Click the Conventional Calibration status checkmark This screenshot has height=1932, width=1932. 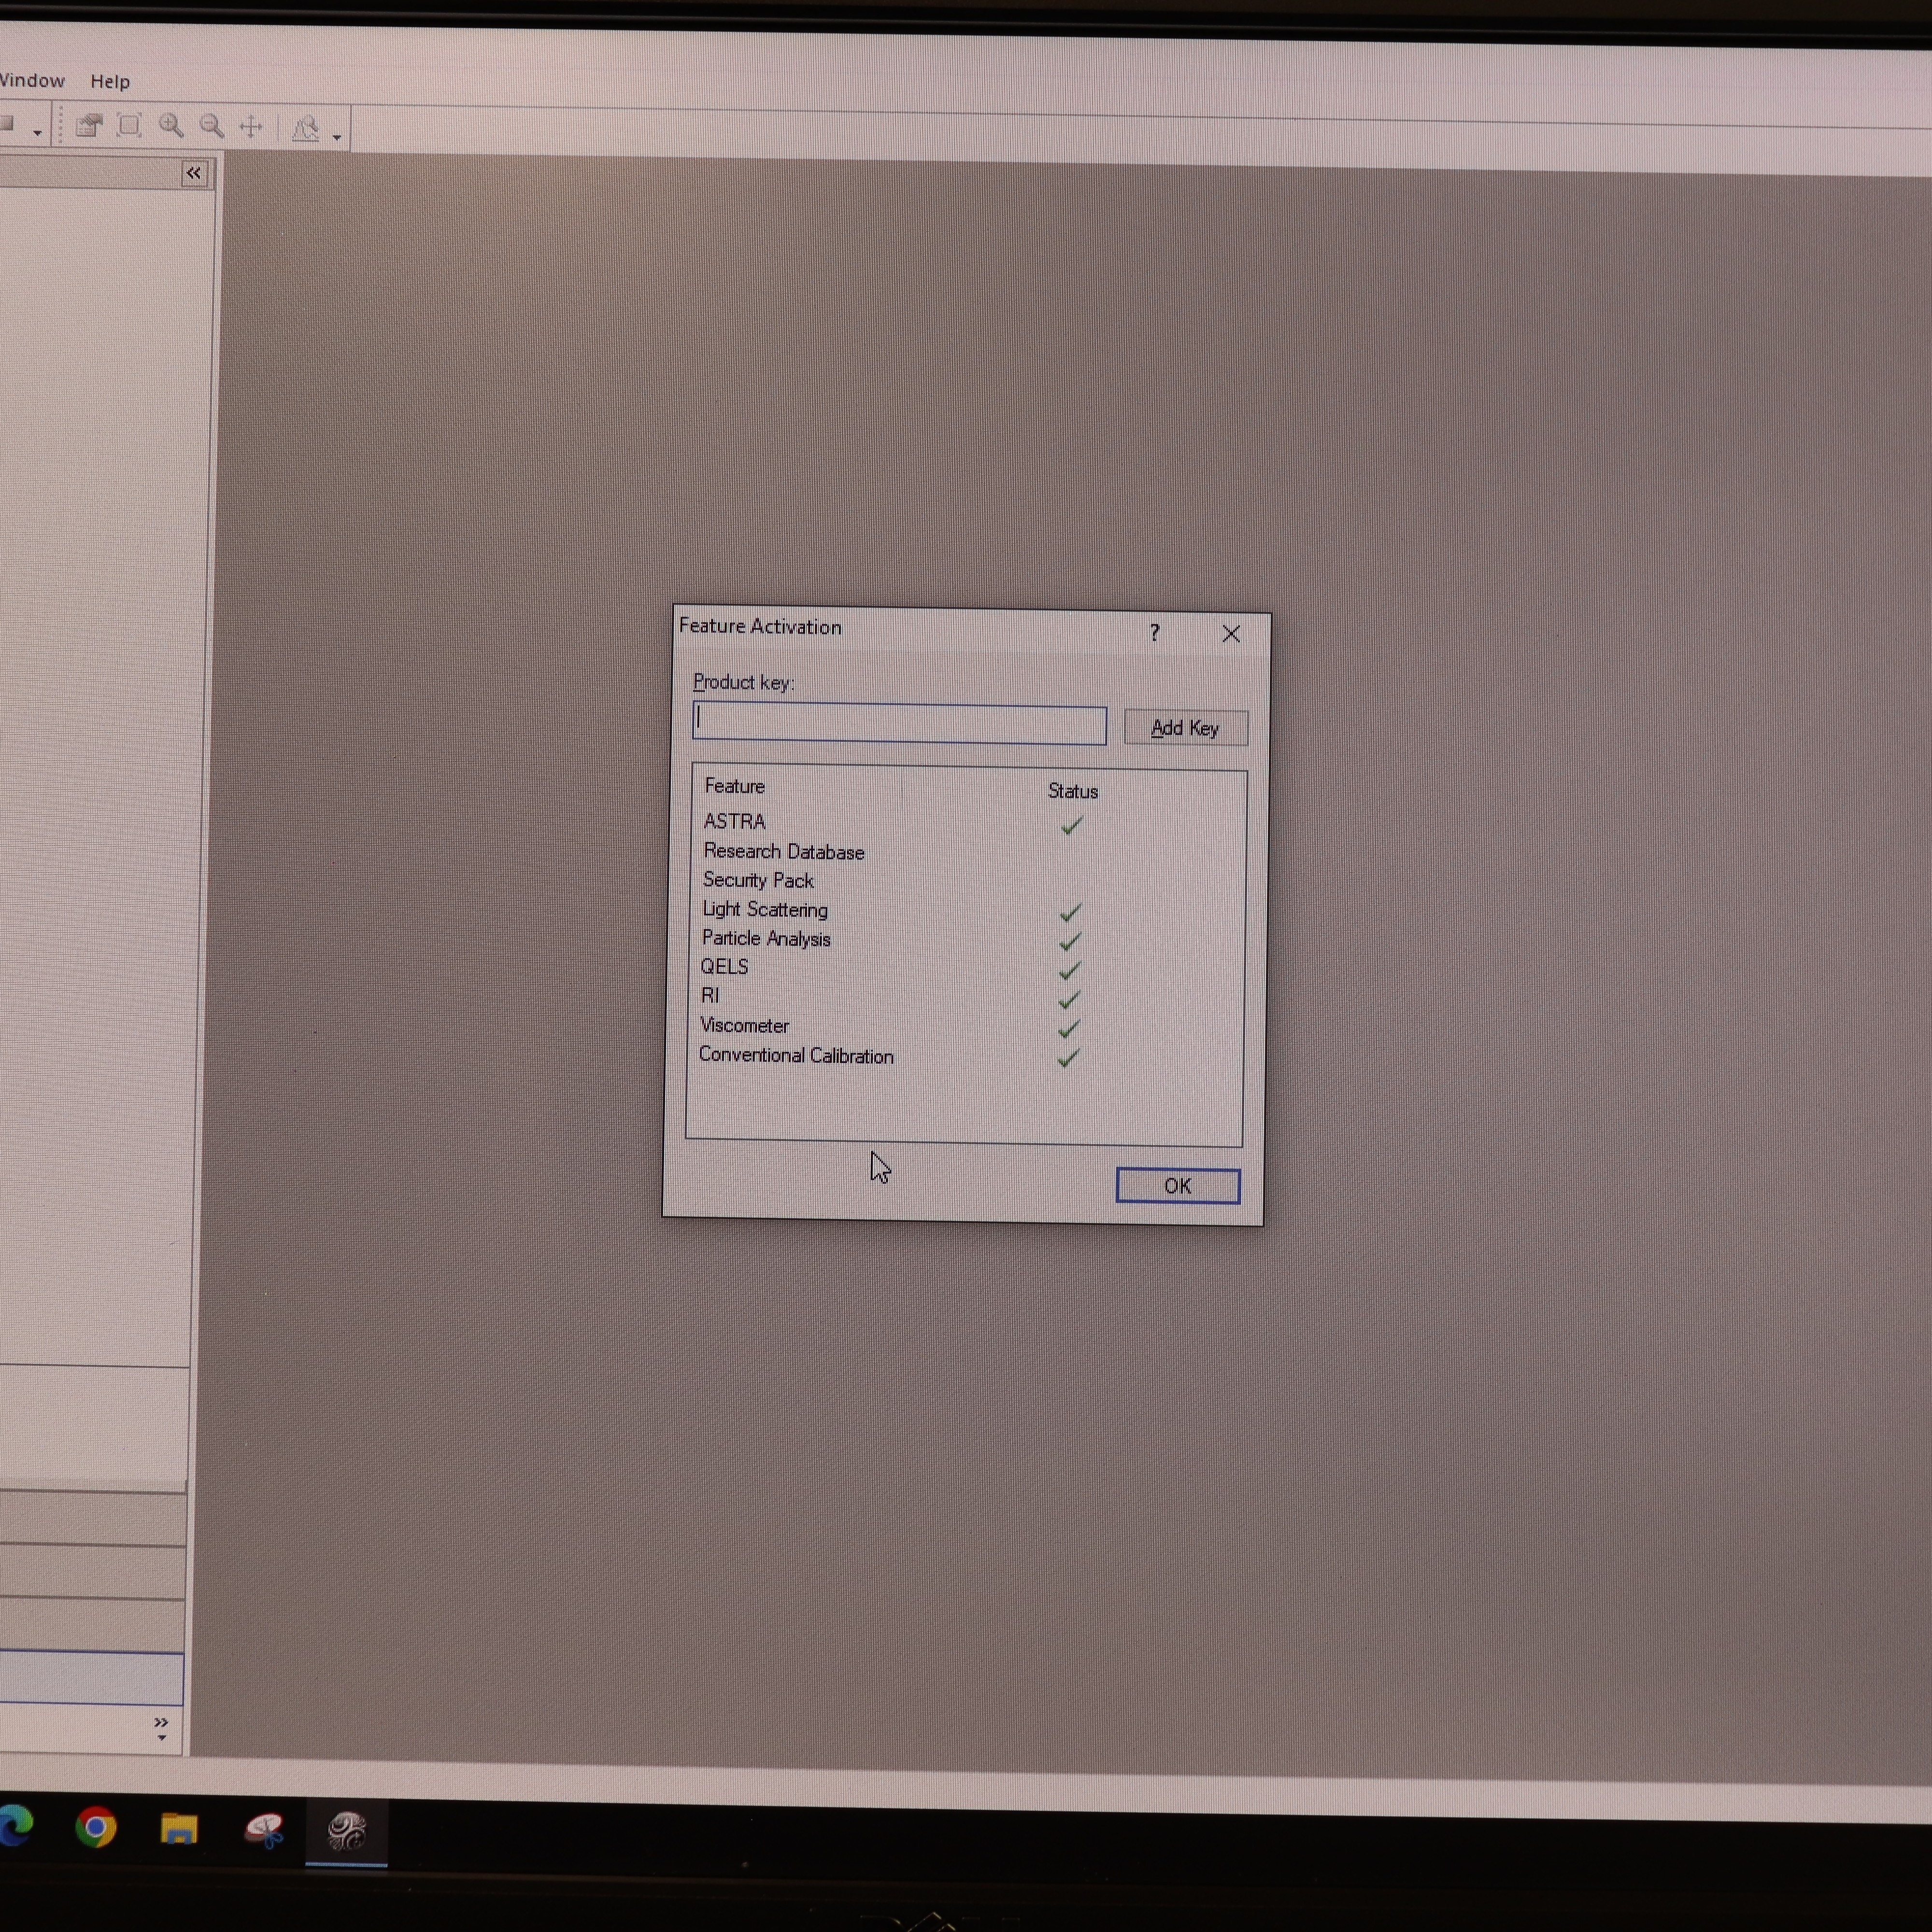(x=1068, y=1058)
